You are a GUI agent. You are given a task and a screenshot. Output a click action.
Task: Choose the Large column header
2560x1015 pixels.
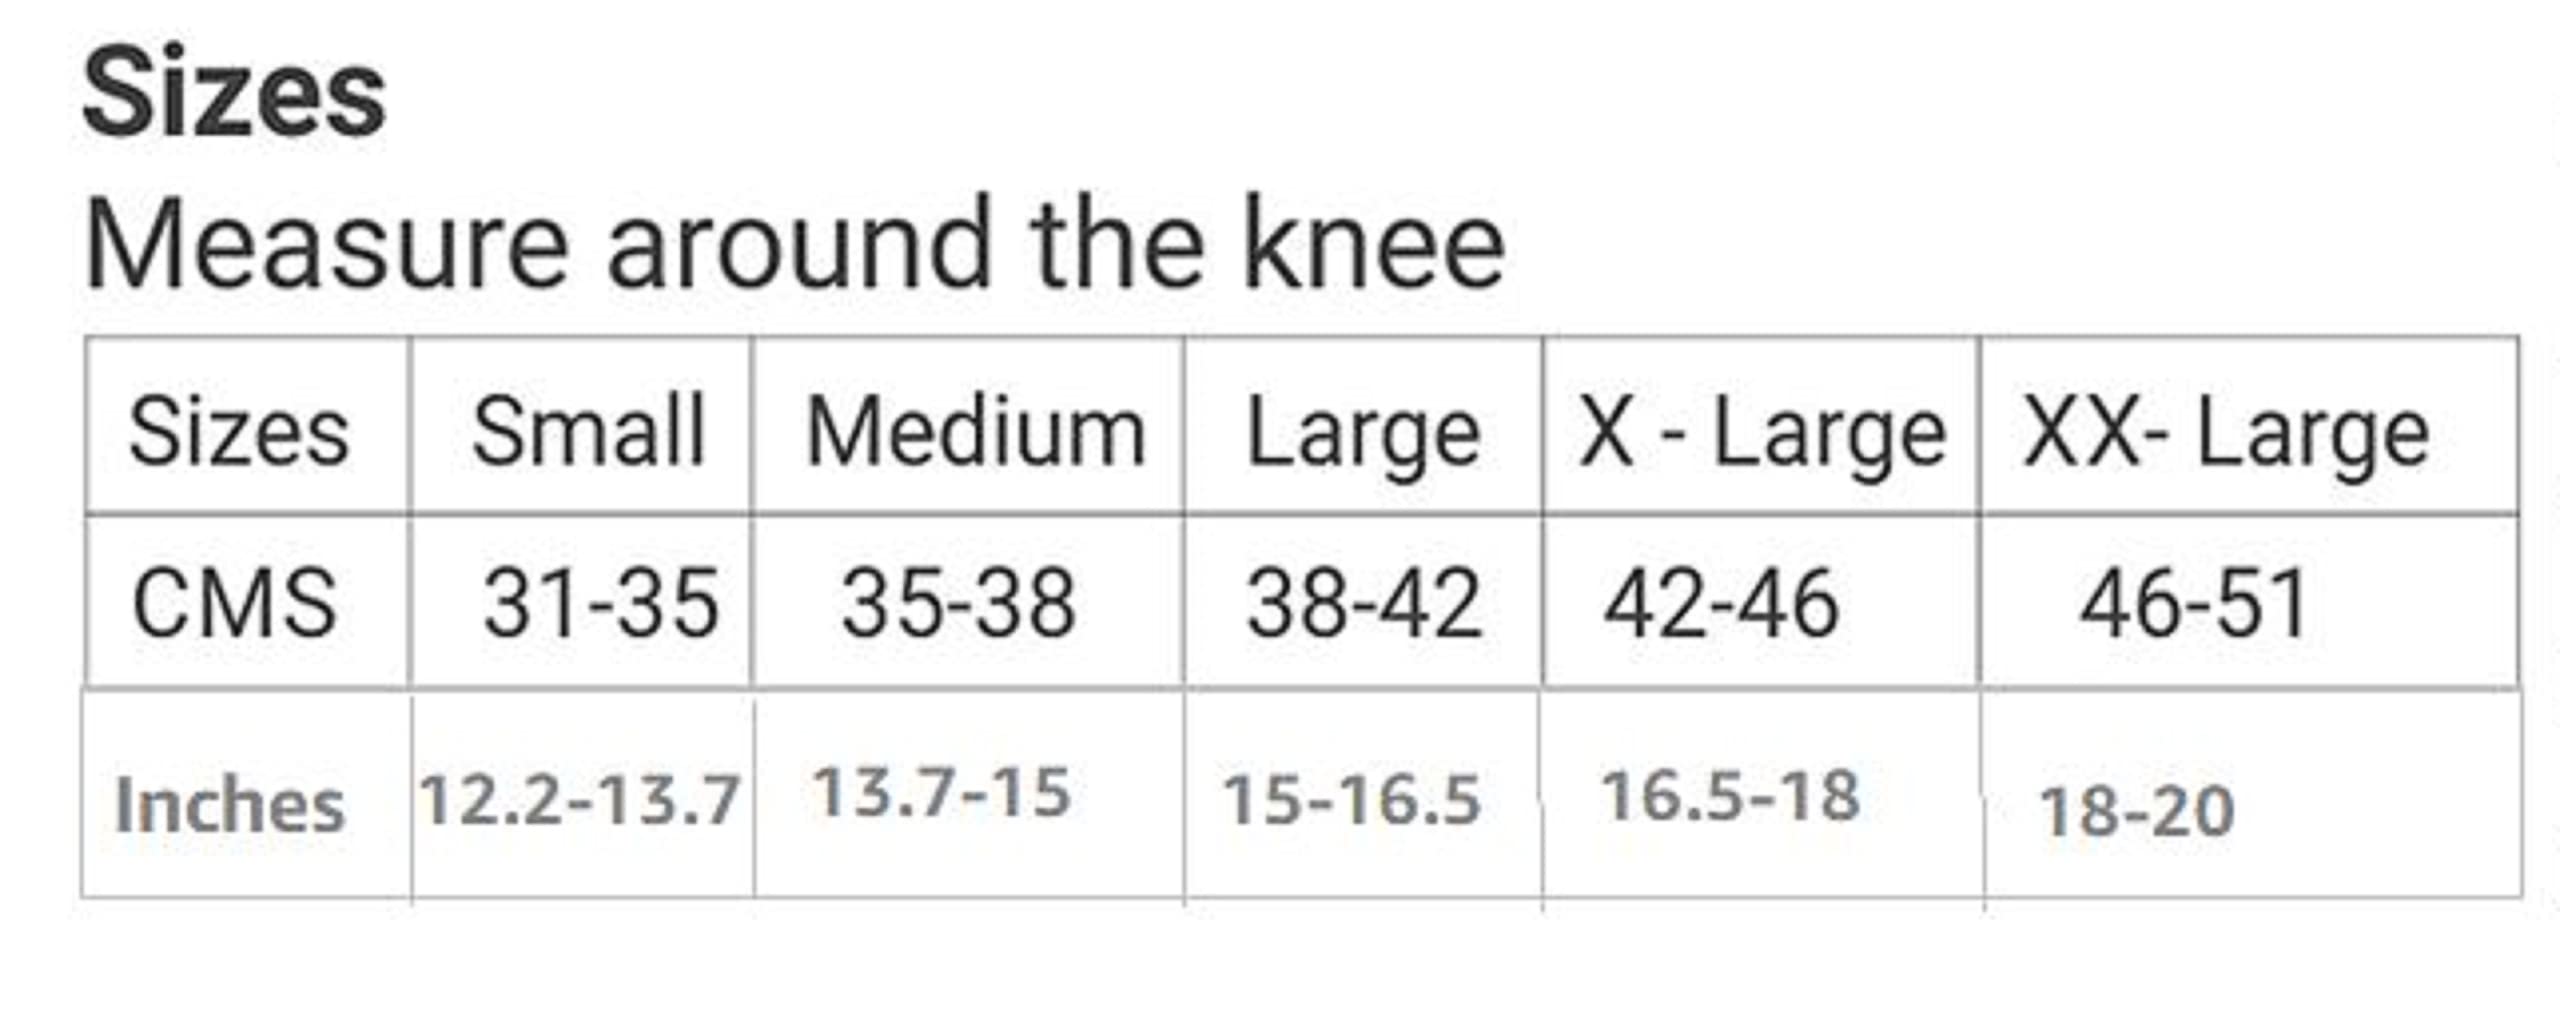1363,434
